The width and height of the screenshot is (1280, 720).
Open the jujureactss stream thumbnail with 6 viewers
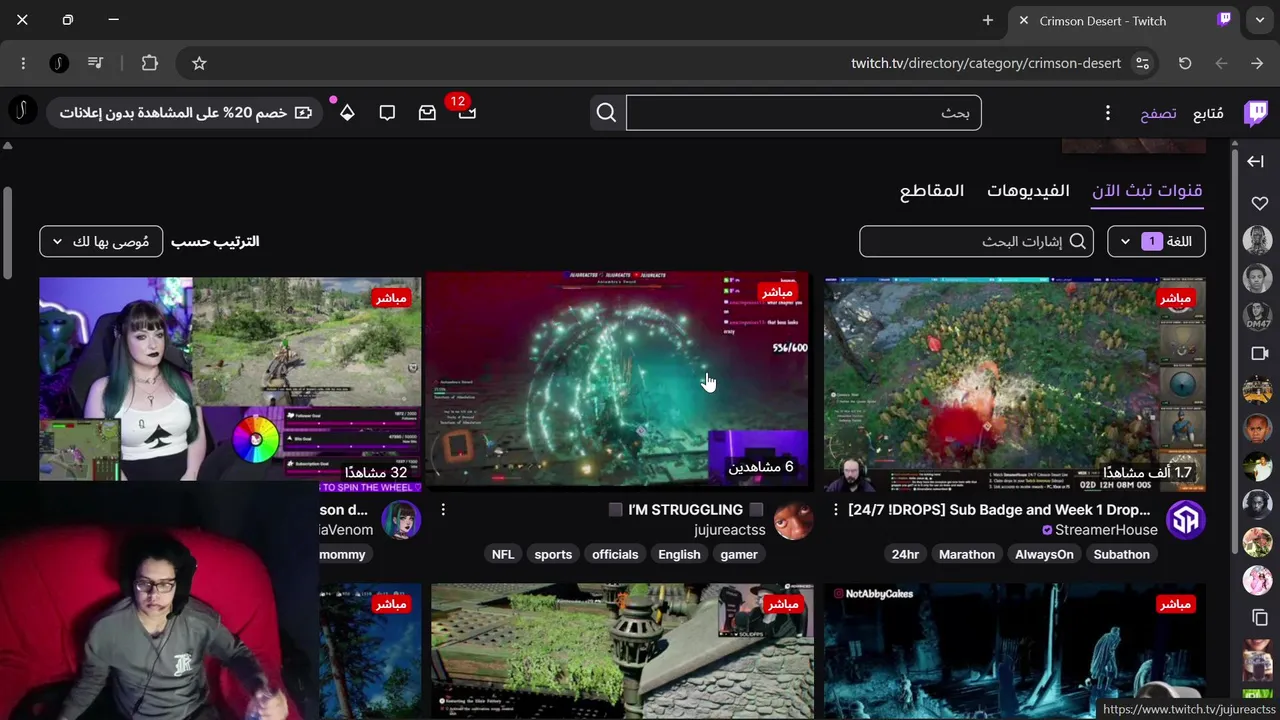click(618, 381)
